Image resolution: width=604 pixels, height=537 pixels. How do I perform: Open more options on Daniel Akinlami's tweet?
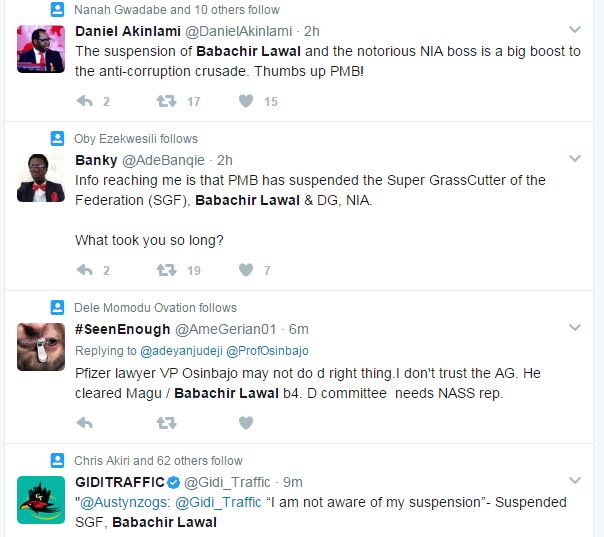click(x=575, y=29)
